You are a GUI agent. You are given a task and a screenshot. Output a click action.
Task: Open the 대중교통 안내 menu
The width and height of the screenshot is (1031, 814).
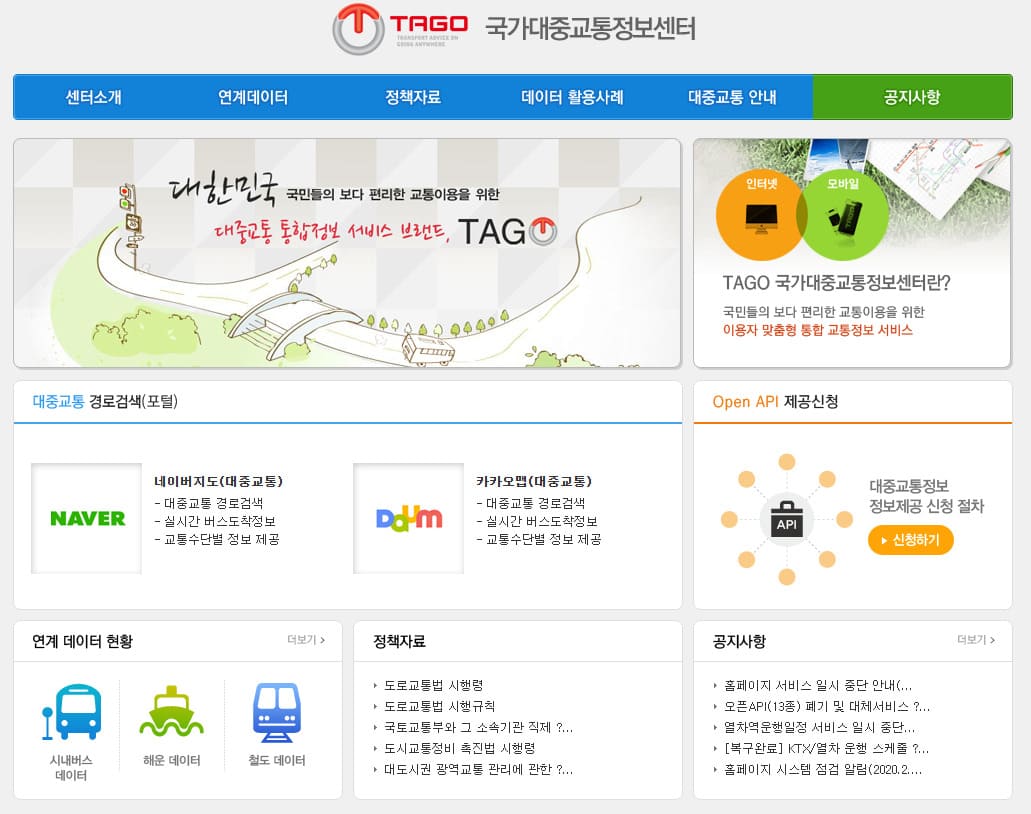point(732,97)
